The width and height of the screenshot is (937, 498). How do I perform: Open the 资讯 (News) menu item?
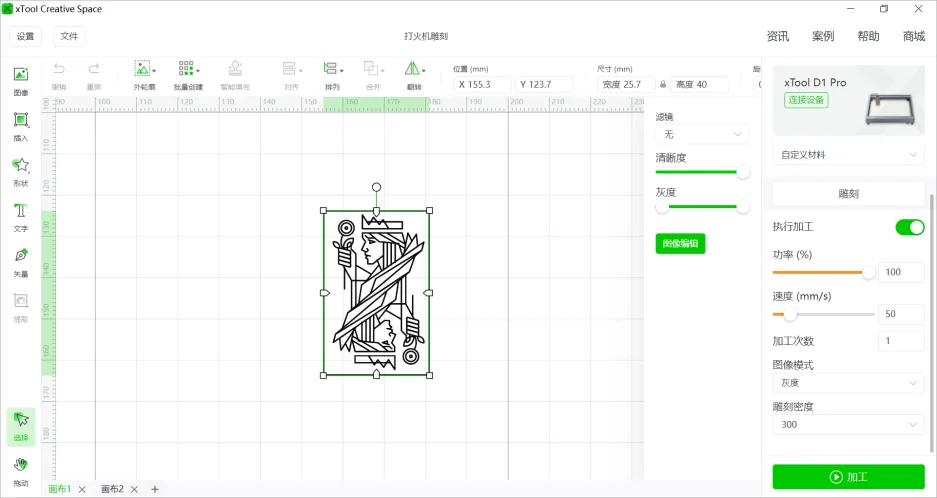(778, 36)
